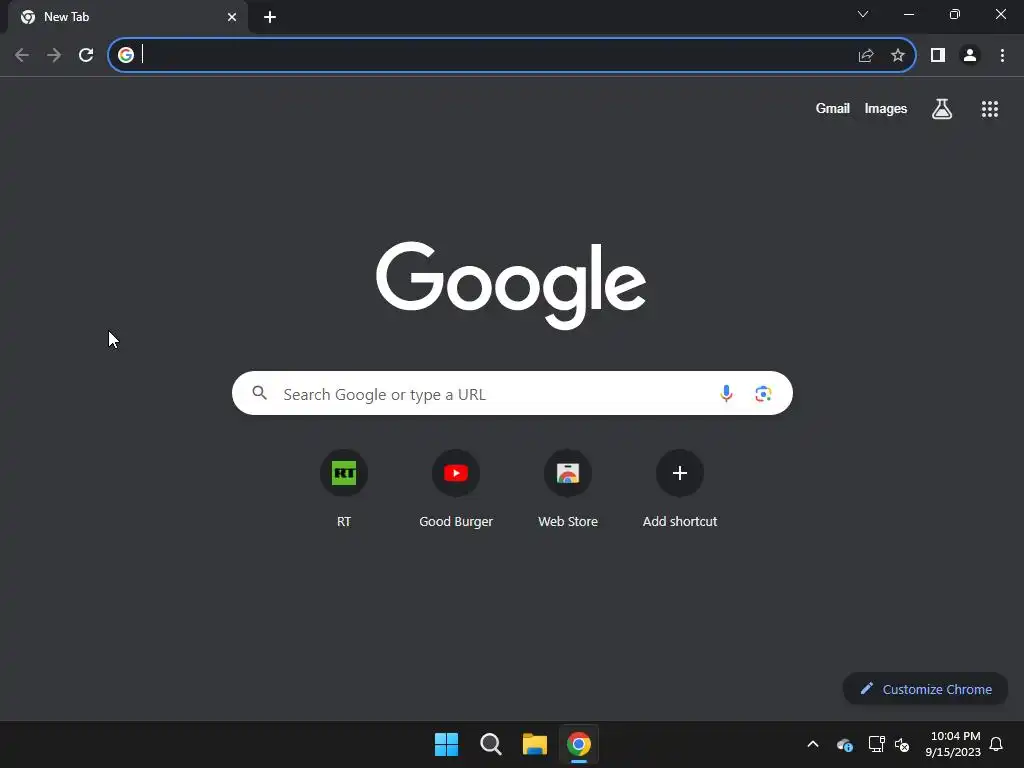Bookmark this tab with the star icon
This screenshot has height=768, width=1024.
pyautogui.click(x=898, y=56)
